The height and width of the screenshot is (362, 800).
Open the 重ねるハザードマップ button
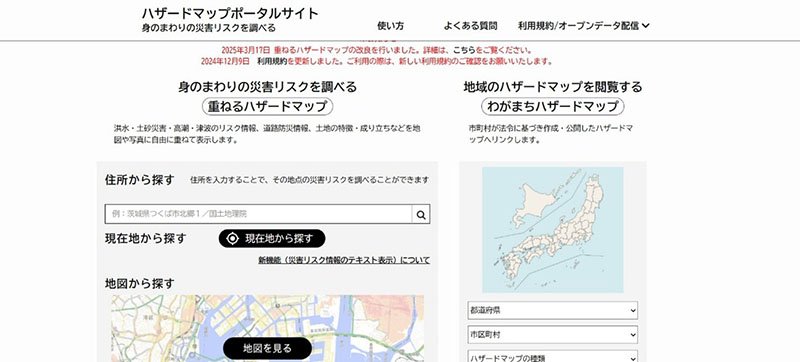(267, 107)
